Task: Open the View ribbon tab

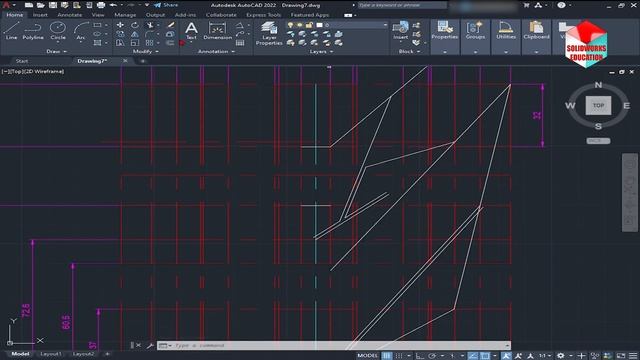Action: click(x=98, y=15)
